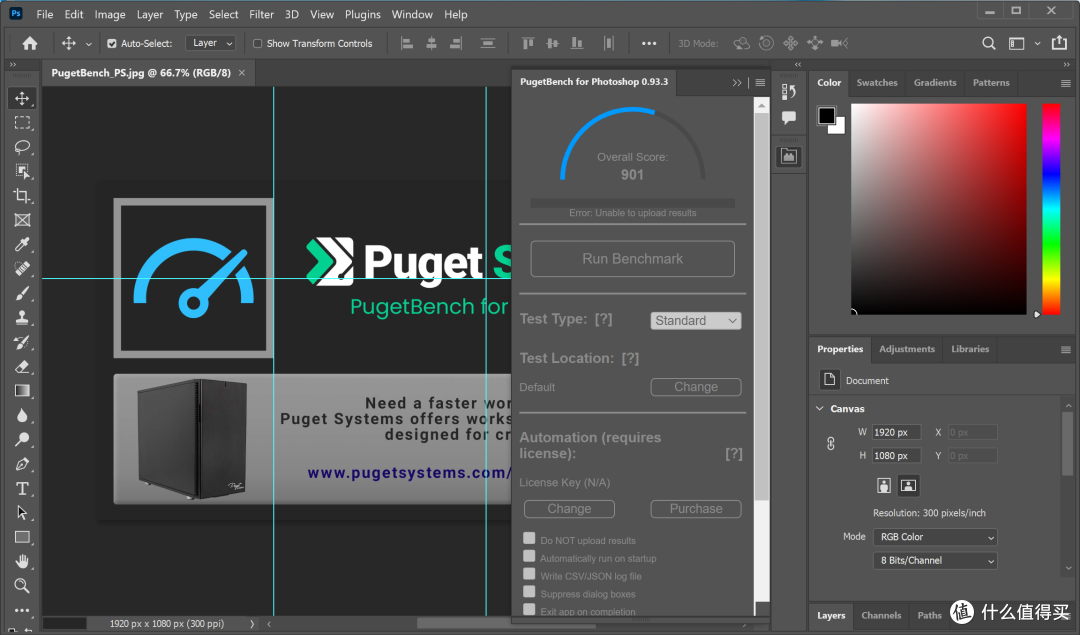
Task: Enable Show Transform Controls checkbox
Action: point(258,43)
